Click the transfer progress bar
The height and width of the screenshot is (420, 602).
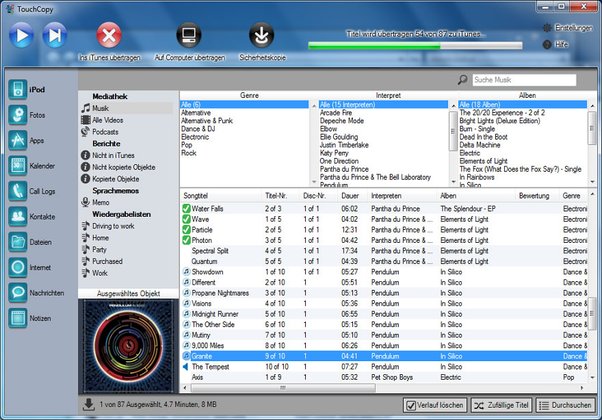415,46
